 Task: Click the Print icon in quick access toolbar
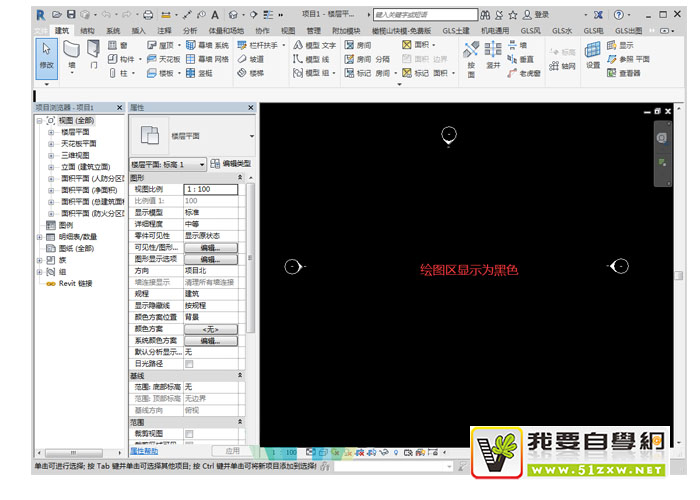[x=148, y=15]
